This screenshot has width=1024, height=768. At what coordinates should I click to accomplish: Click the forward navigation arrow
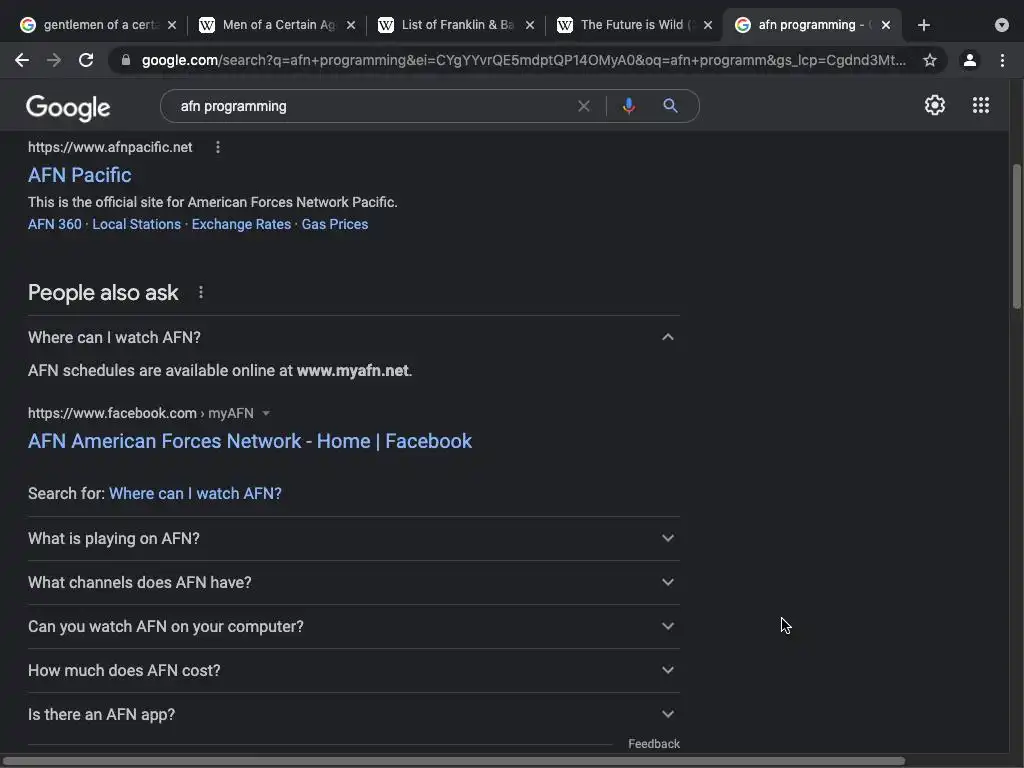[54, 60]
